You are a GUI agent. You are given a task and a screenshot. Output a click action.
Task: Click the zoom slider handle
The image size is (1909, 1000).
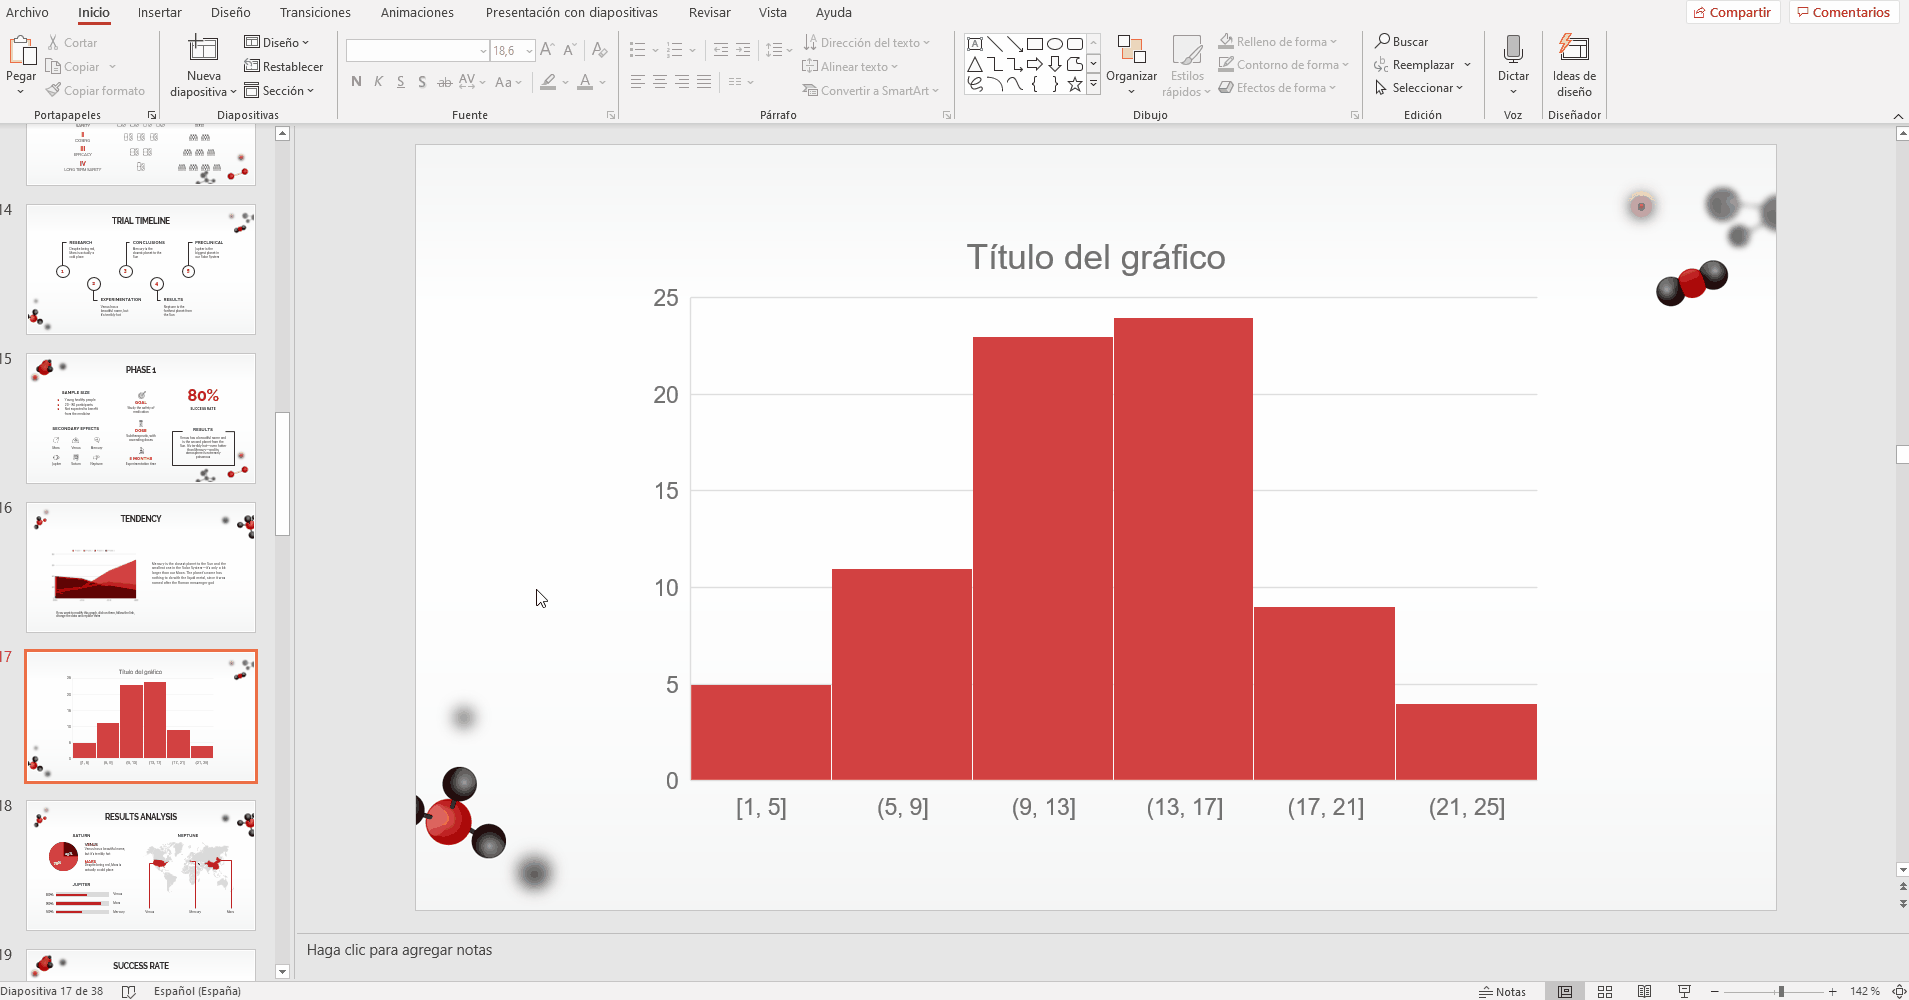coord(1781,991)
